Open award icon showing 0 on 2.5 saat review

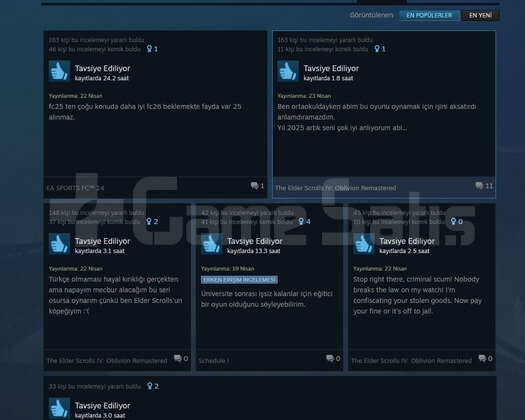pos(453,222)
